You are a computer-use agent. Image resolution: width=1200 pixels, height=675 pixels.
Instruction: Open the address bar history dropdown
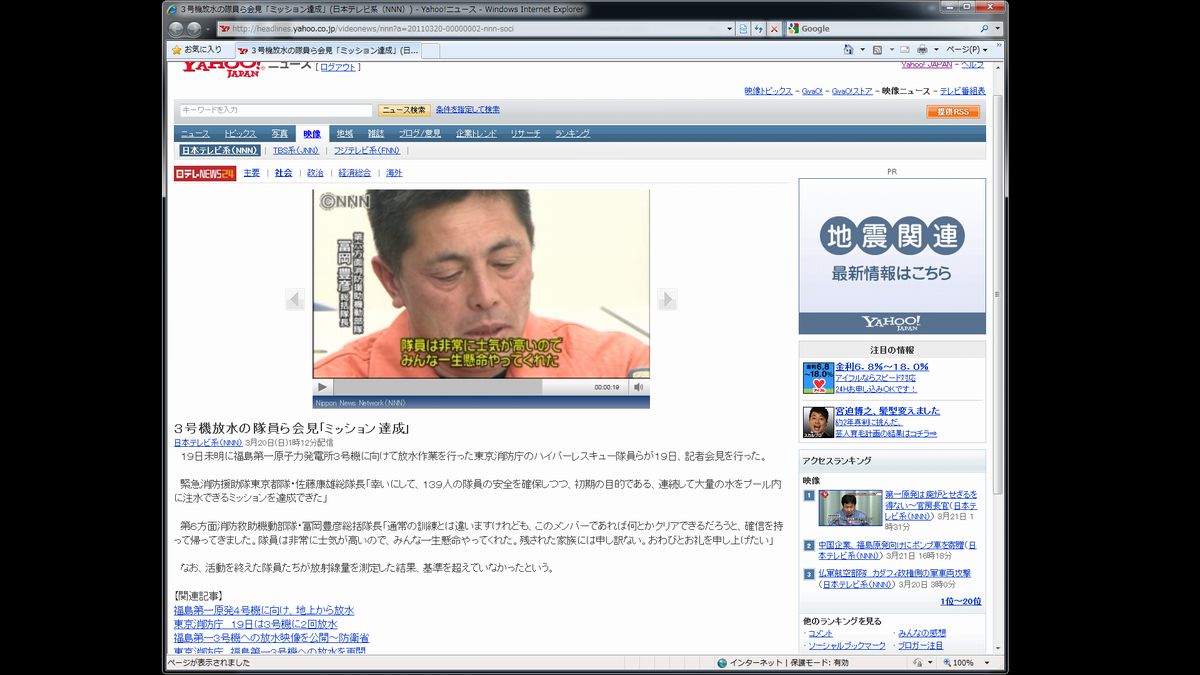click(728, 28)
